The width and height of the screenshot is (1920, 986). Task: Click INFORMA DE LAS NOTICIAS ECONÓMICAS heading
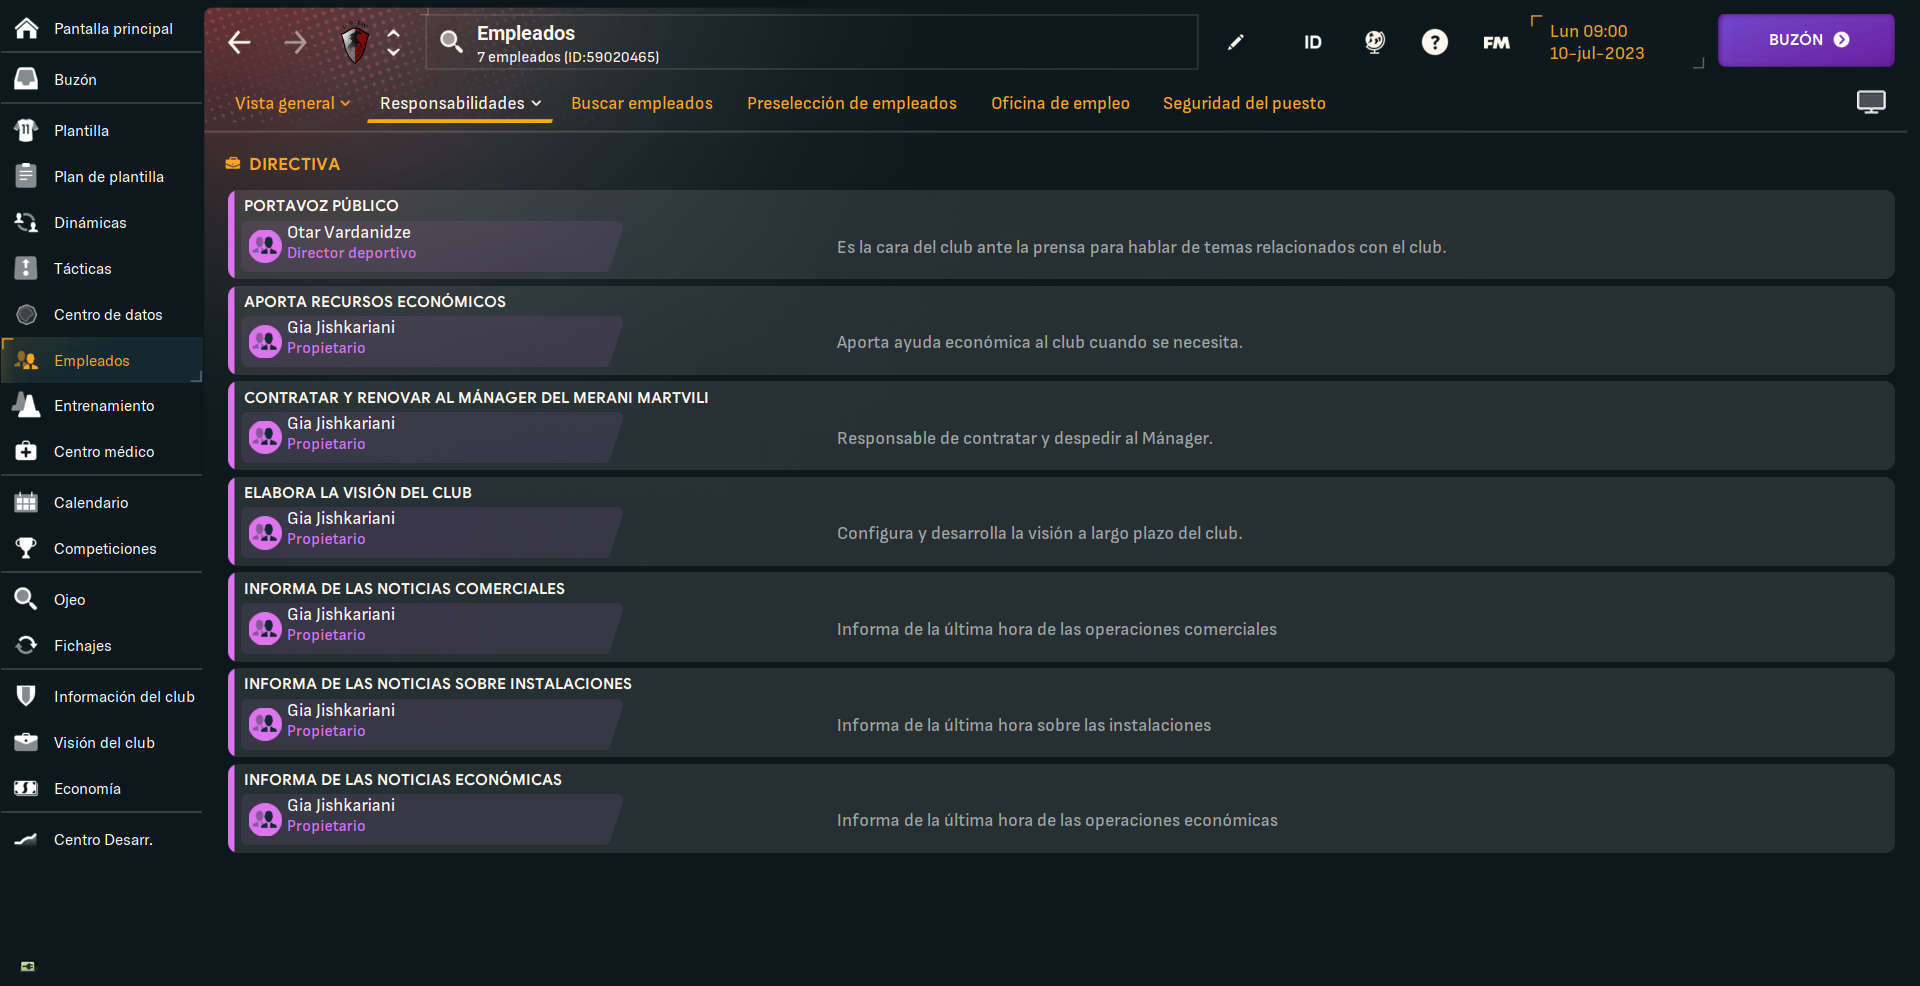point(403,779)
